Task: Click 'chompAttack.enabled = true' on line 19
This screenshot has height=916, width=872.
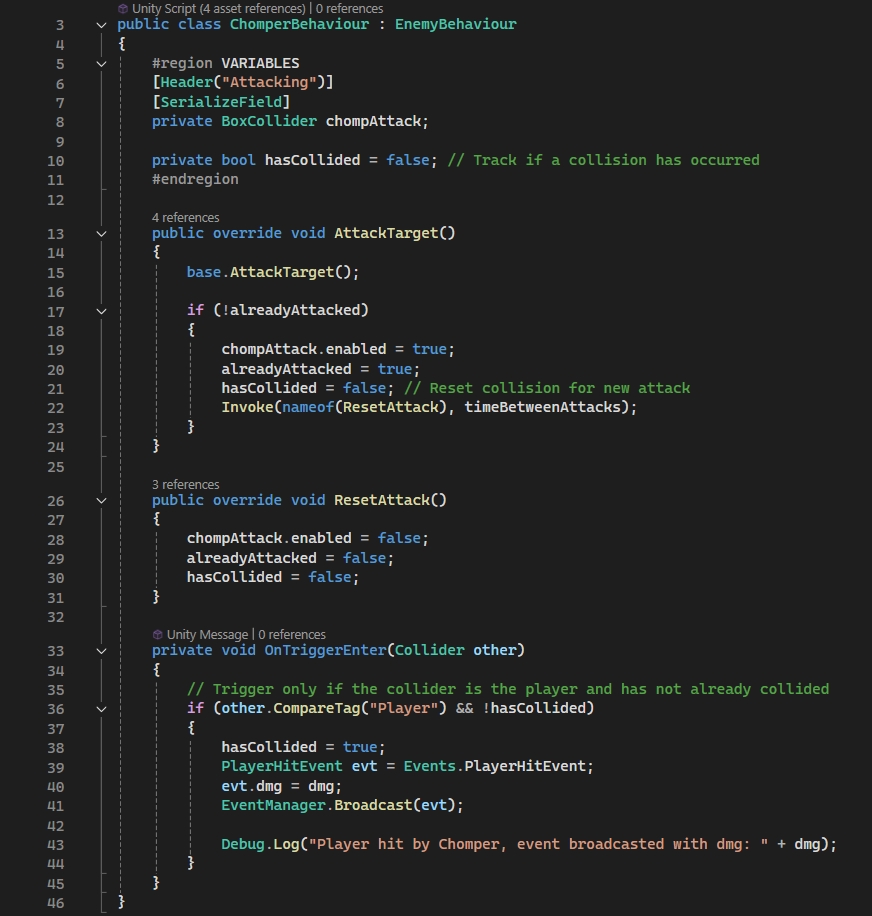Action: click(338, 349)
